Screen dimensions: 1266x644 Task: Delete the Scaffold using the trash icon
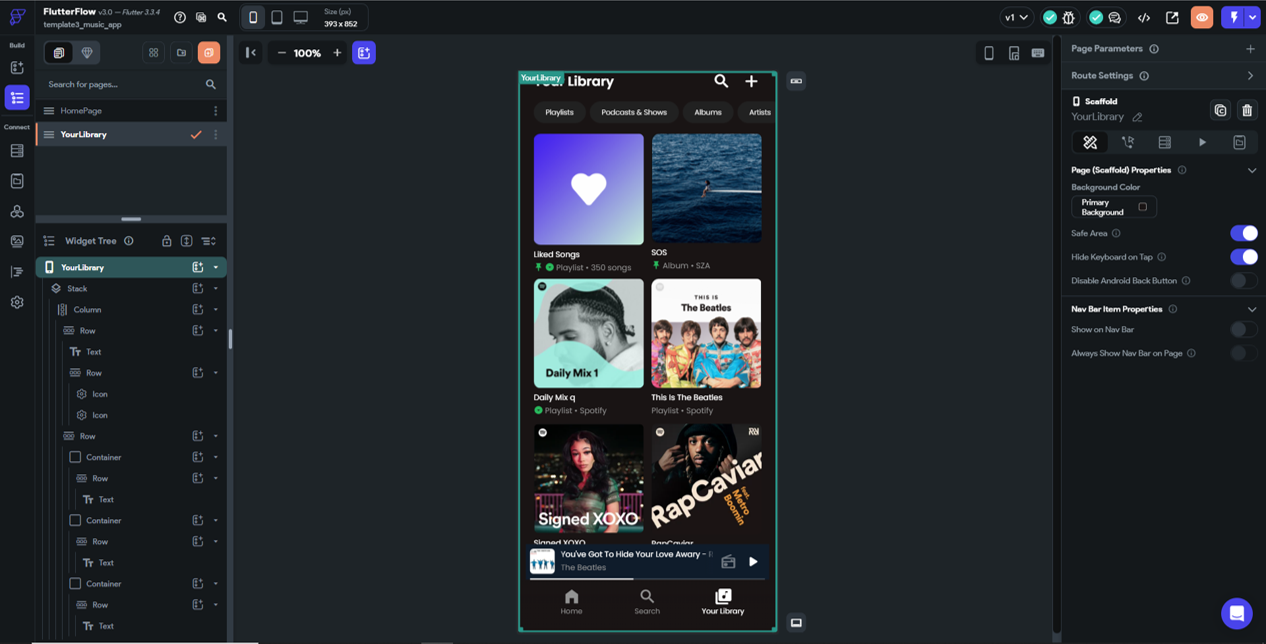[1247, 110]
